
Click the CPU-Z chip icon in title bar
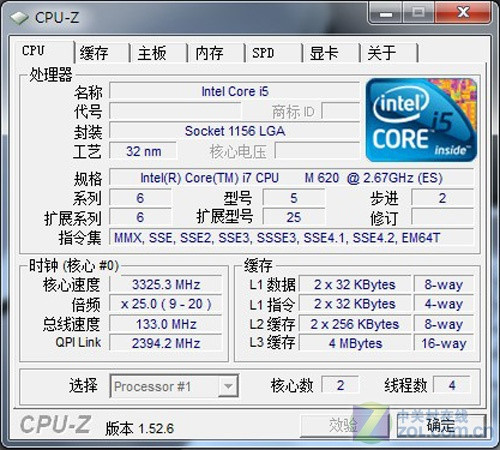pyautogui.click(x=19, y=17)
